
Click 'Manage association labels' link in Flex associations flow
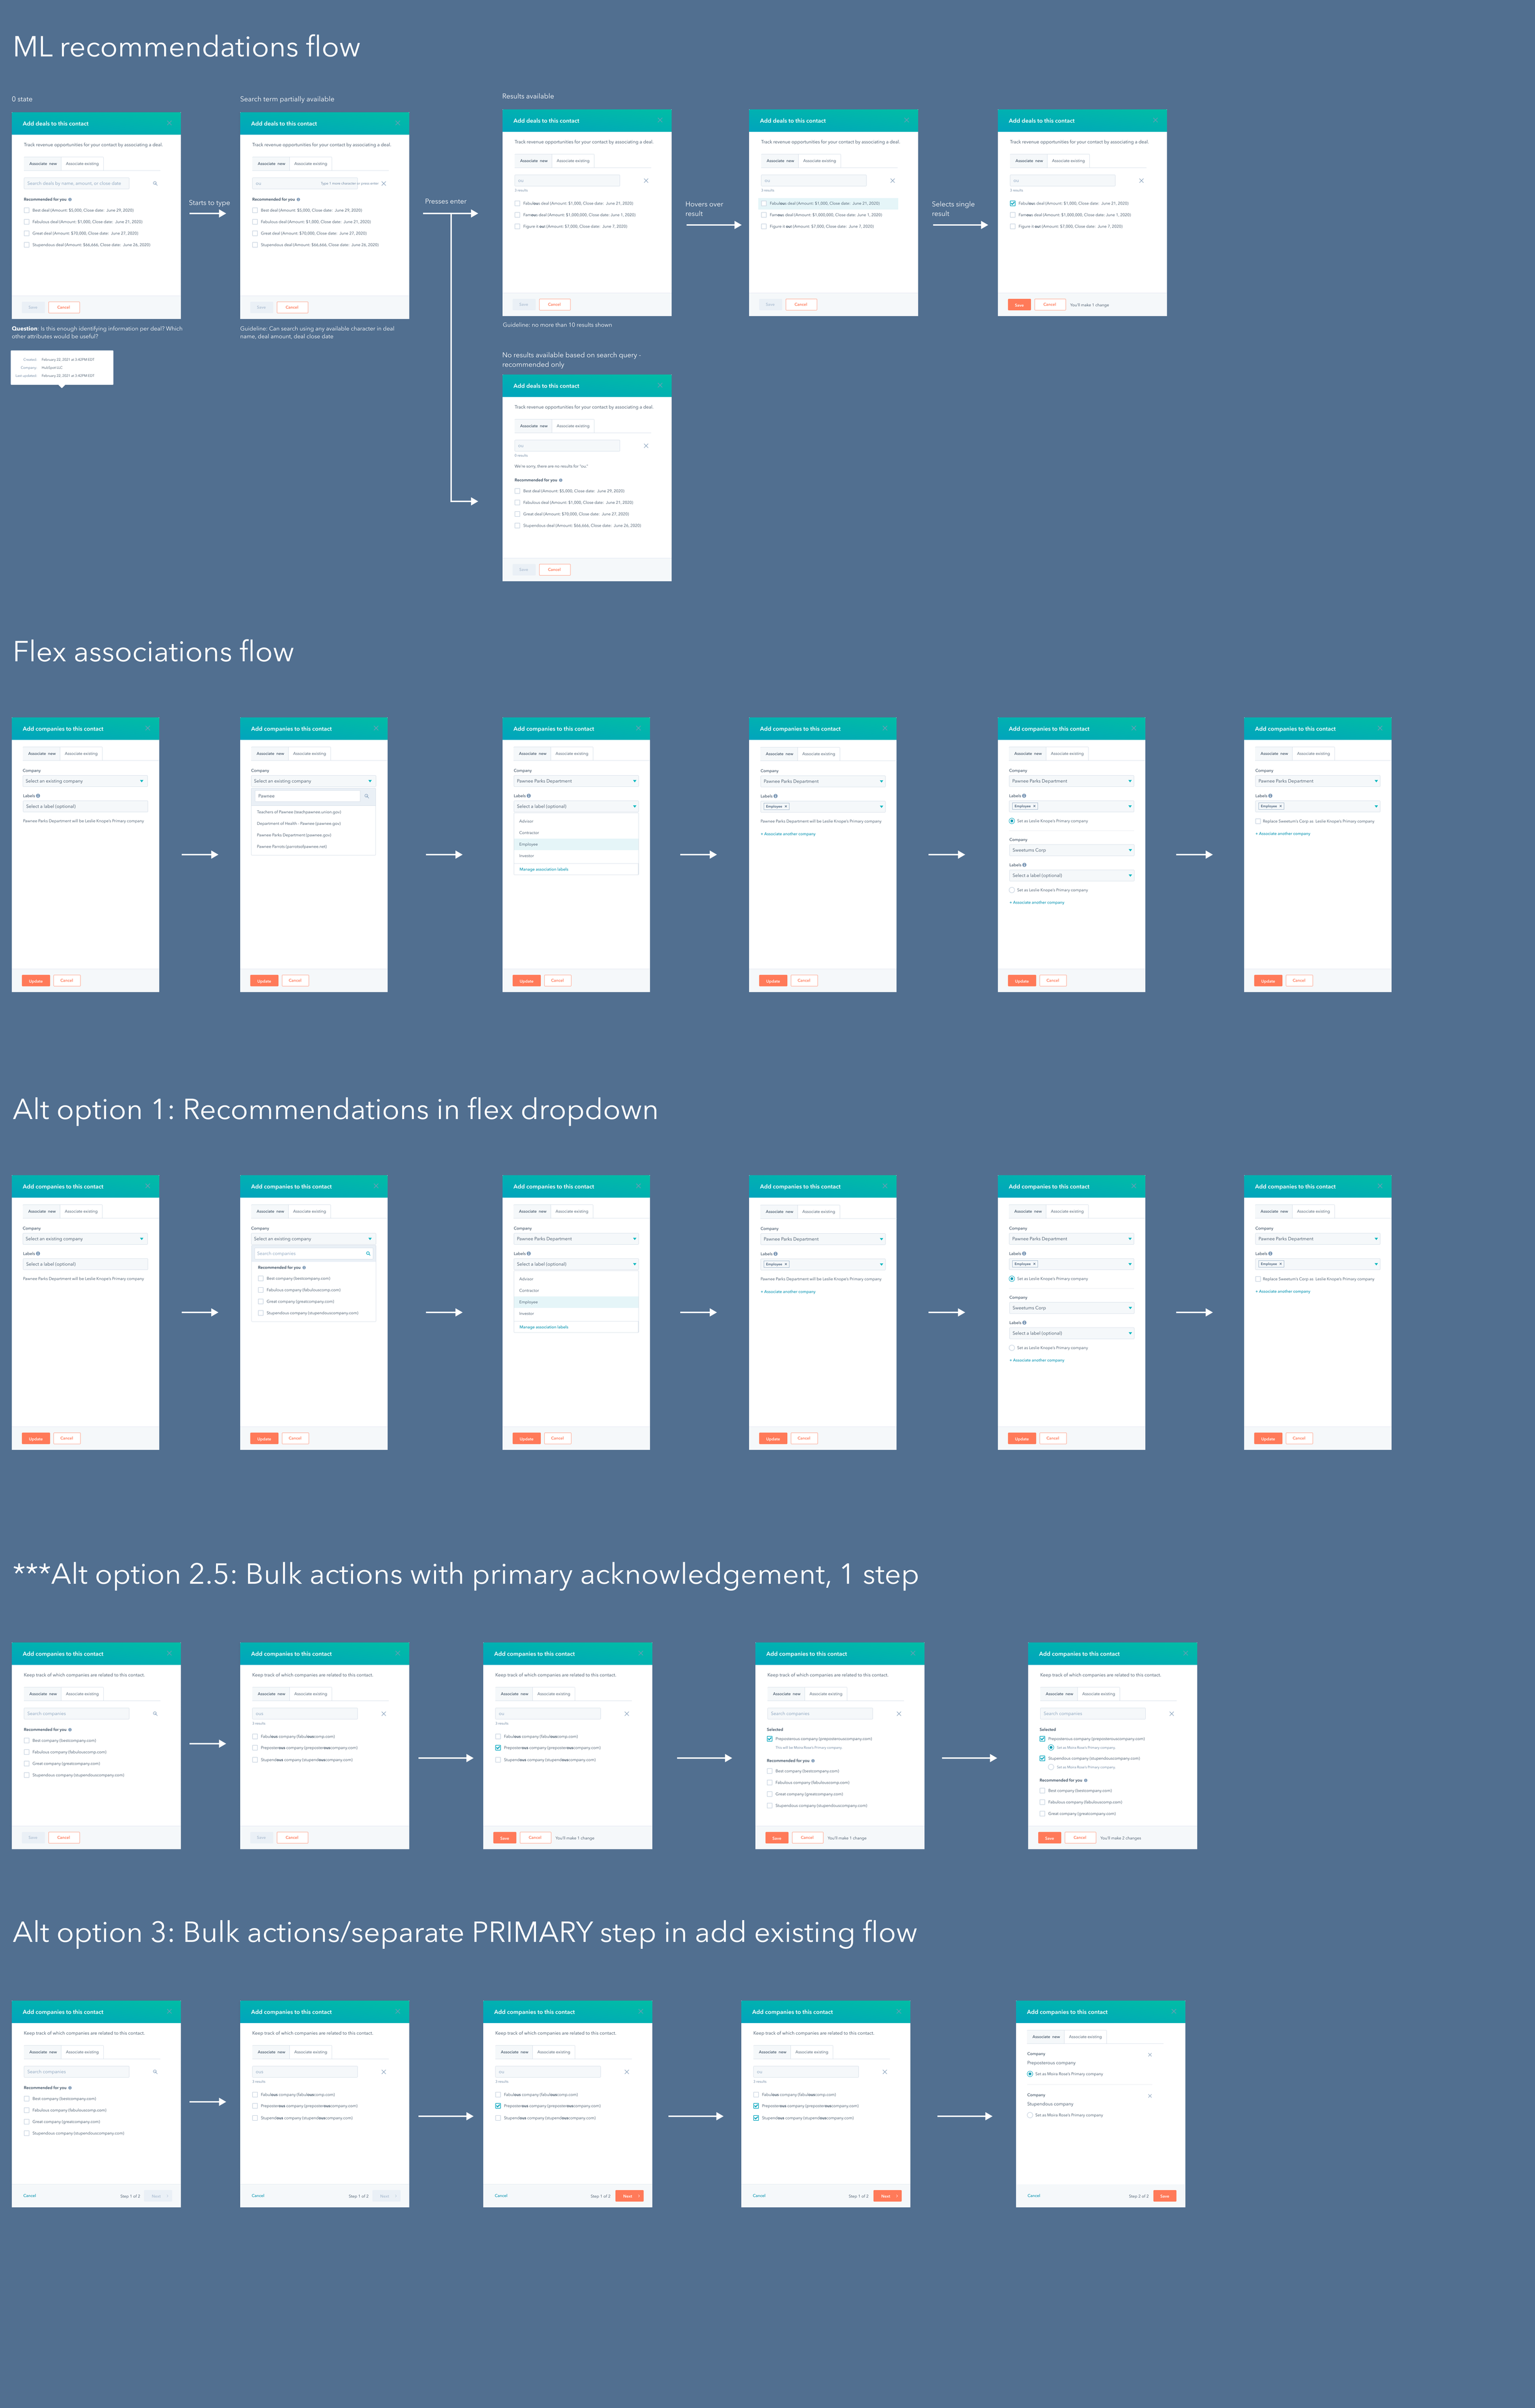(544, 869)
